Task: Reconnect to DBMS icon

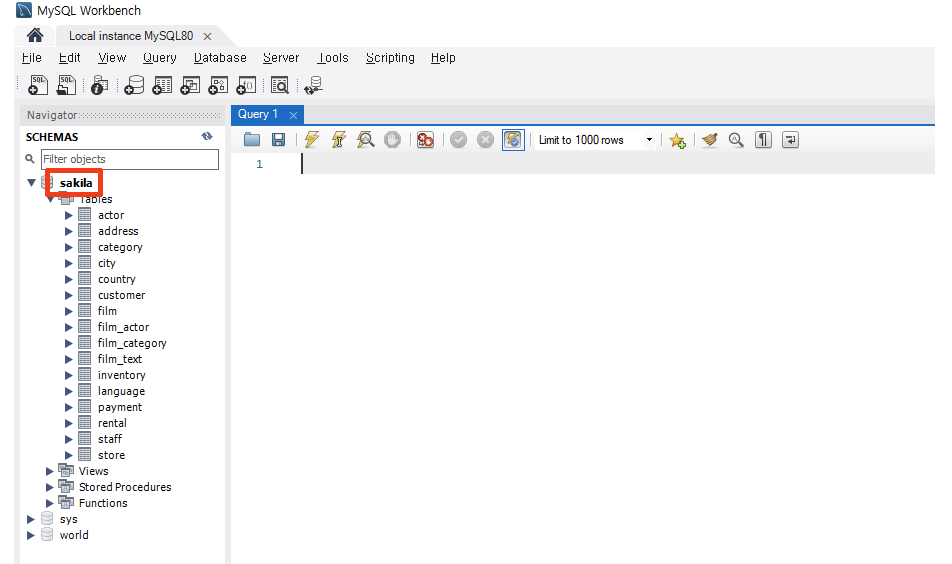Action: (314, 85)
